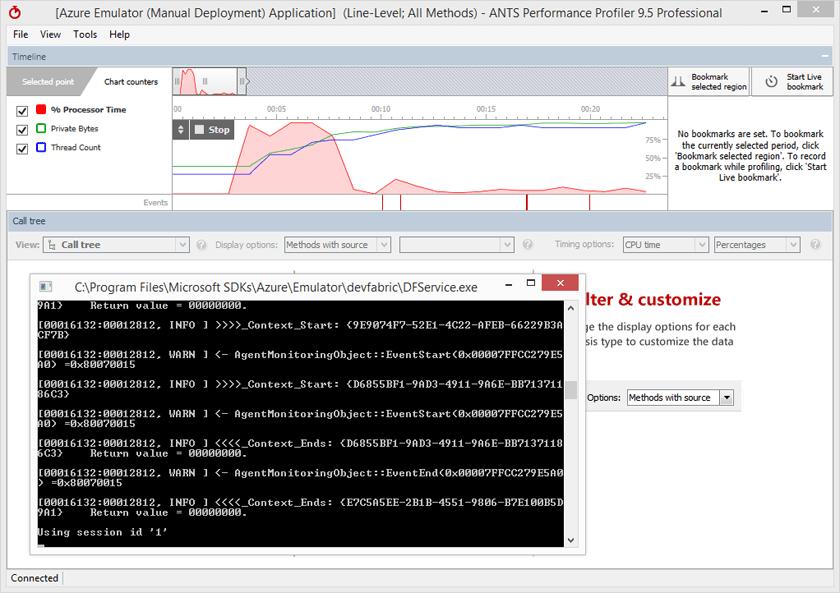
Task: Click the Call tree view icon
Action: pyautogui.click(x=51, y=244)
